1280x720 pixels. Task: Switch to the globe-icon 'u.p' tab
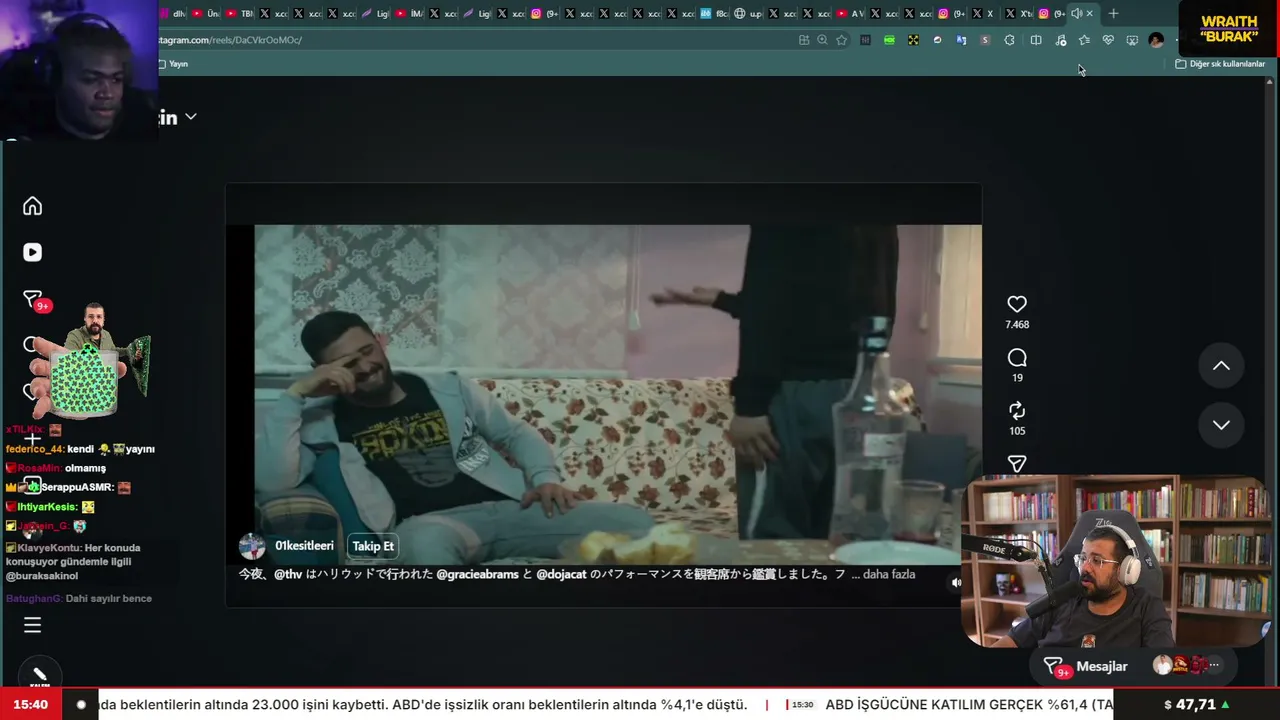[x=747, y=13]
